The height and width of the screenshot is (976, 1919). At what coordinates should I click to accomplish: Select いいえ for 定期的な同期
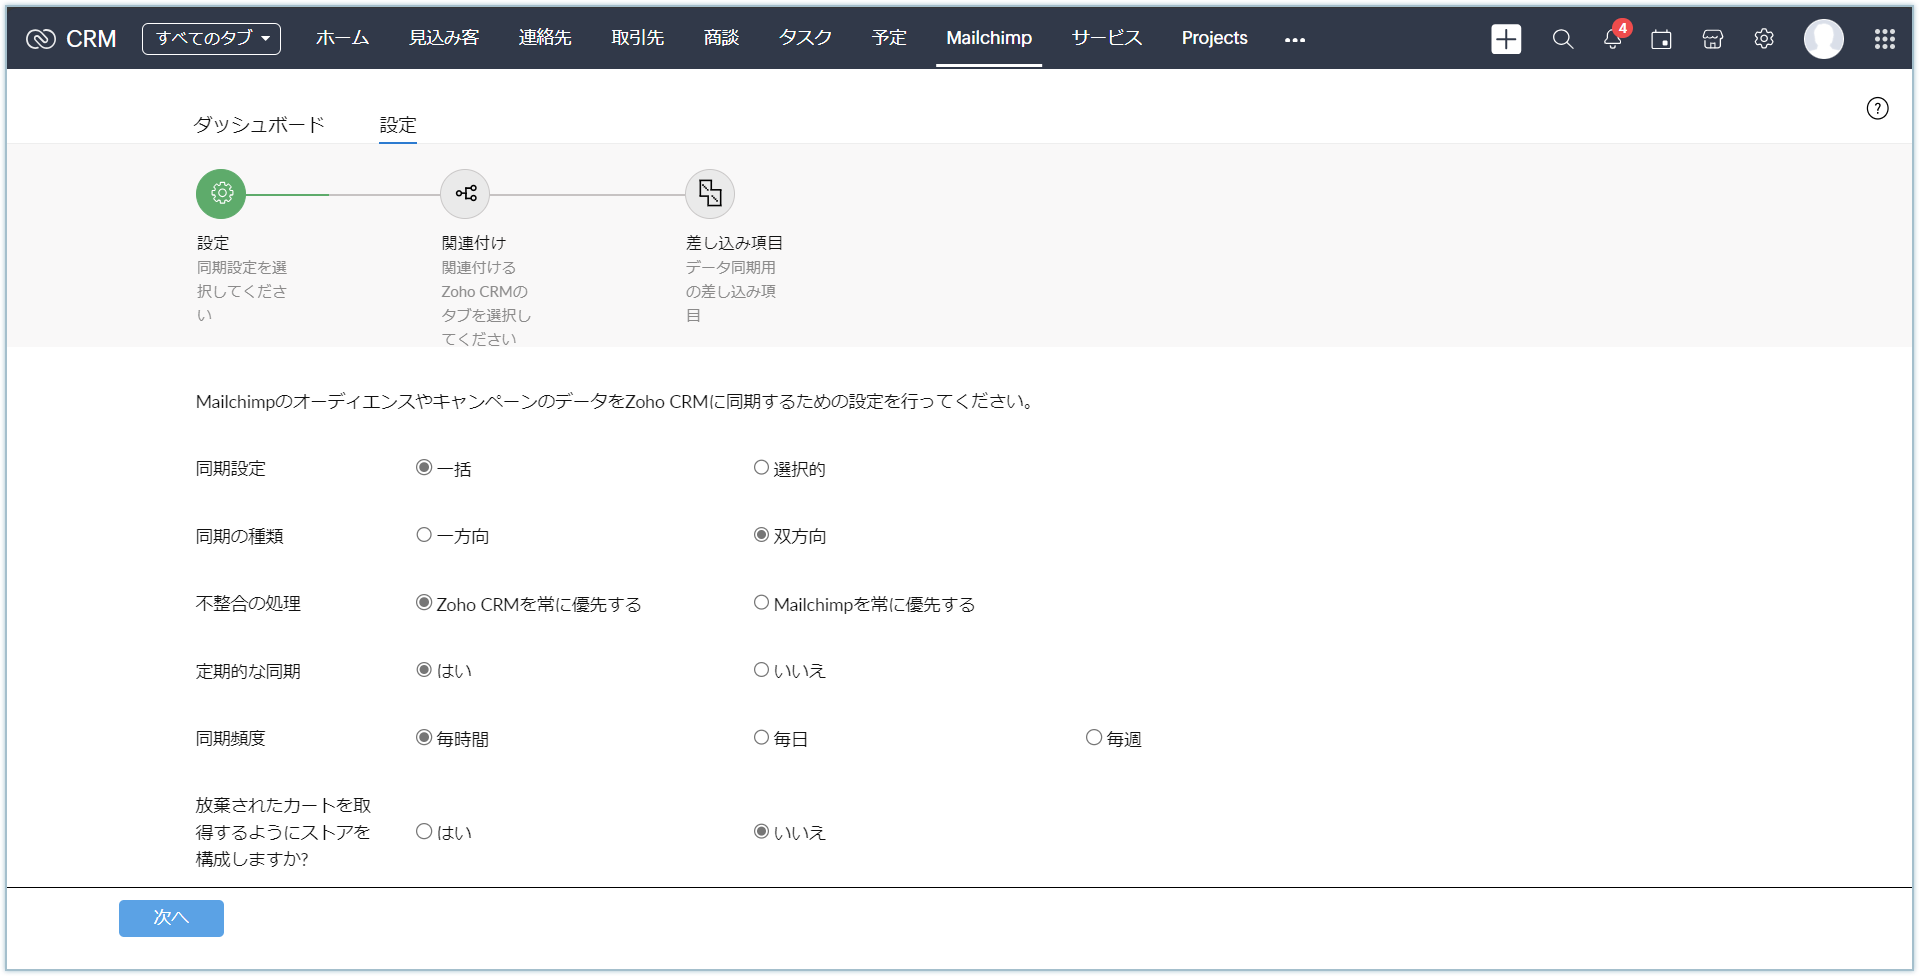tap(761, 670)
